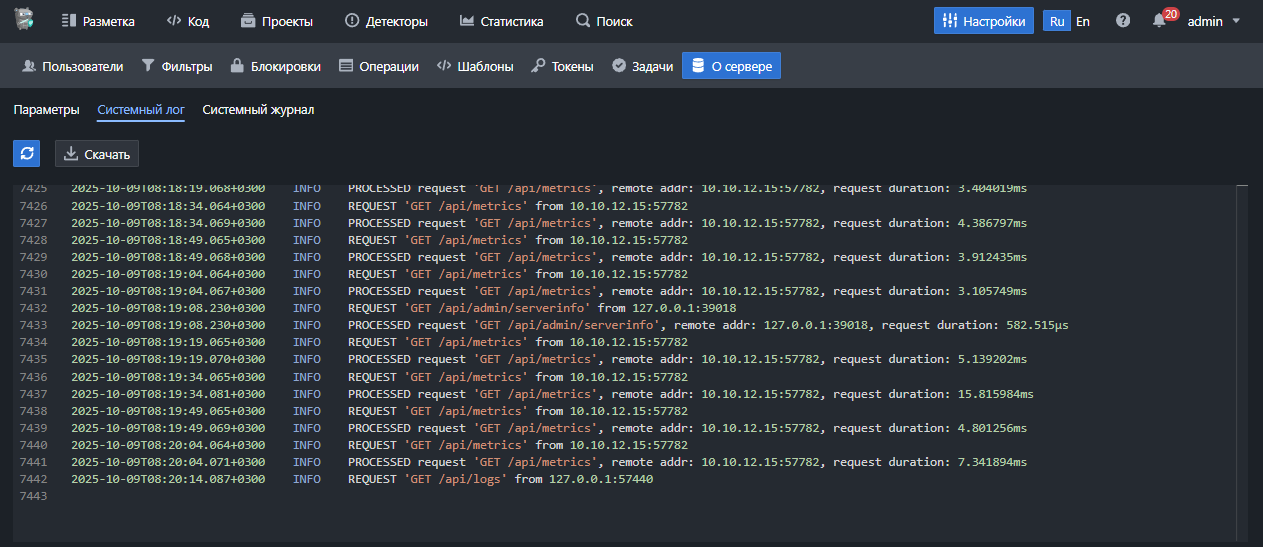Viewport: 1263px width, 547px height.
Task: Select the Системный лог tab
Action: 141,110
